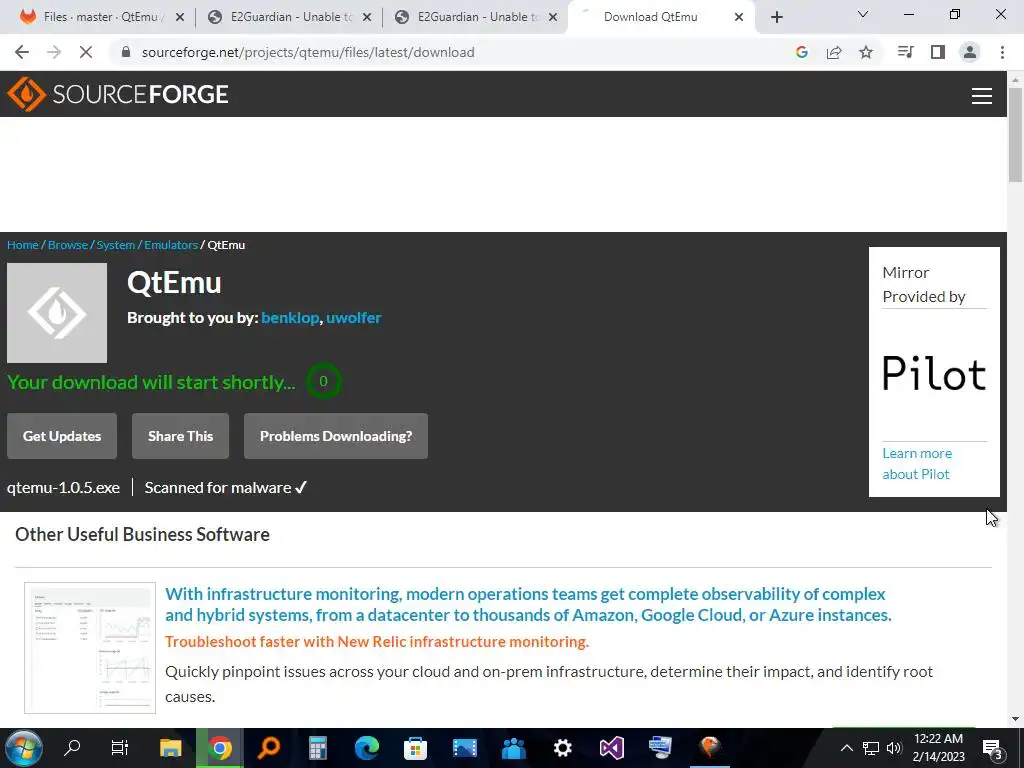Click the Chrome taskbar icon
Image resolution: width=1024 pixels, height=768 pixels.
(x=220, y=748)
